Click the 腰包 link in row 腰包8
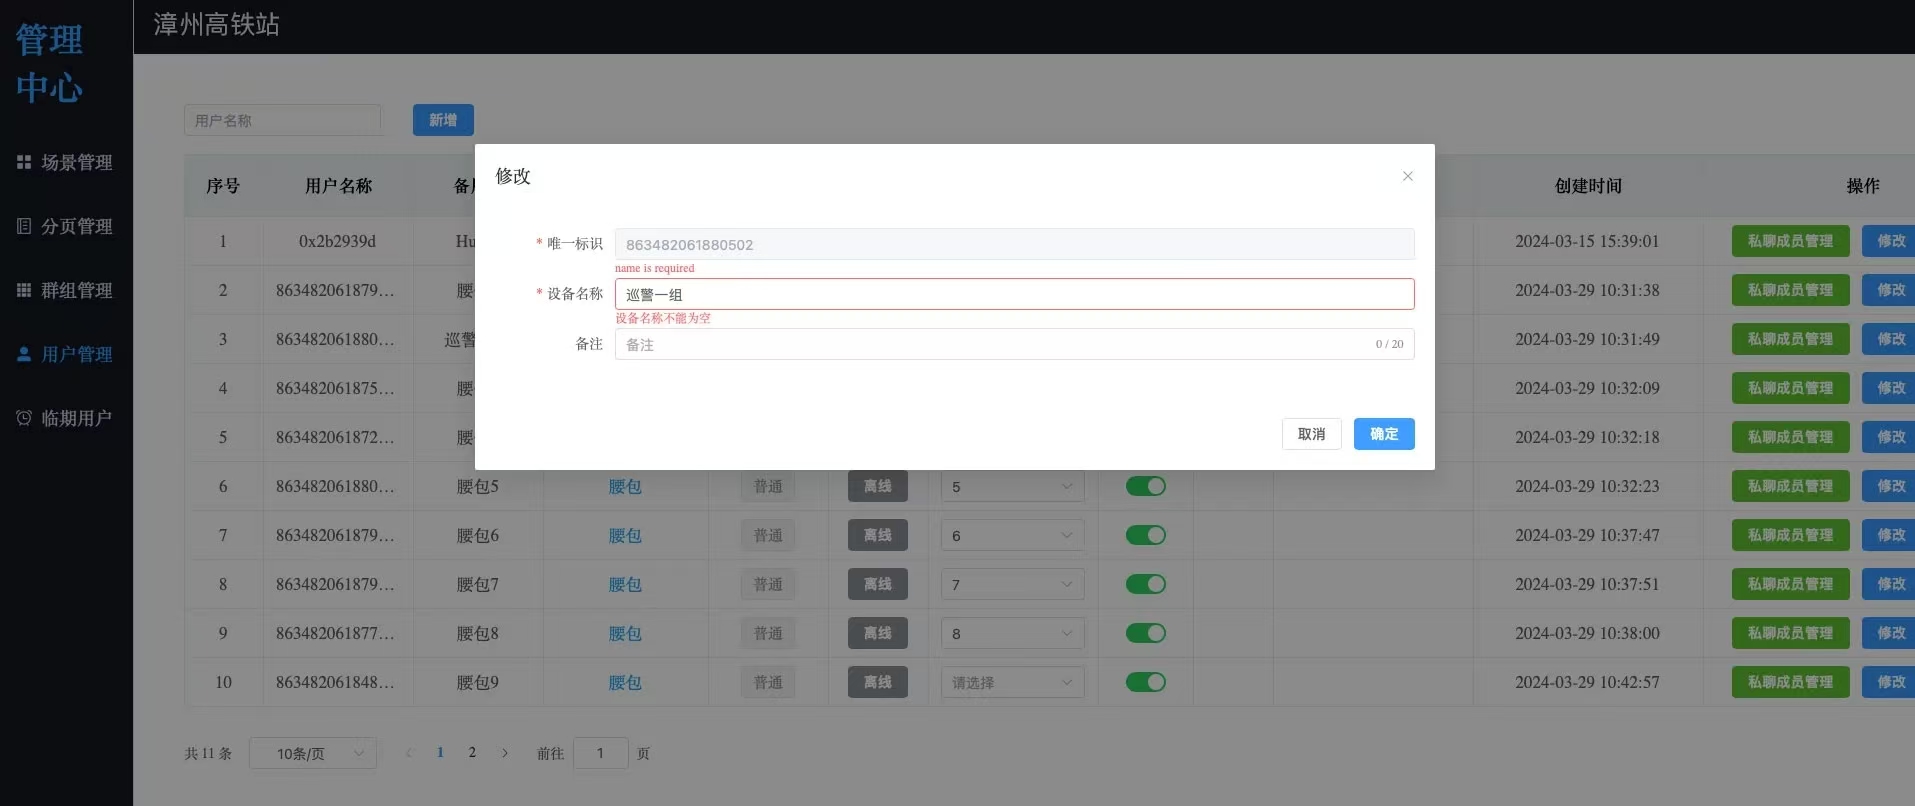Viewport: 1915px width, 806px height. (625, 633)
